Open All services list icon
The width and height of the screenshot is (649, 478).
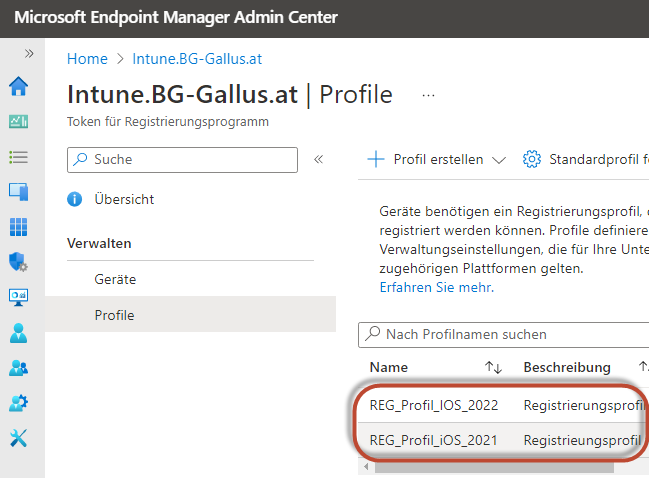[18, 157]
